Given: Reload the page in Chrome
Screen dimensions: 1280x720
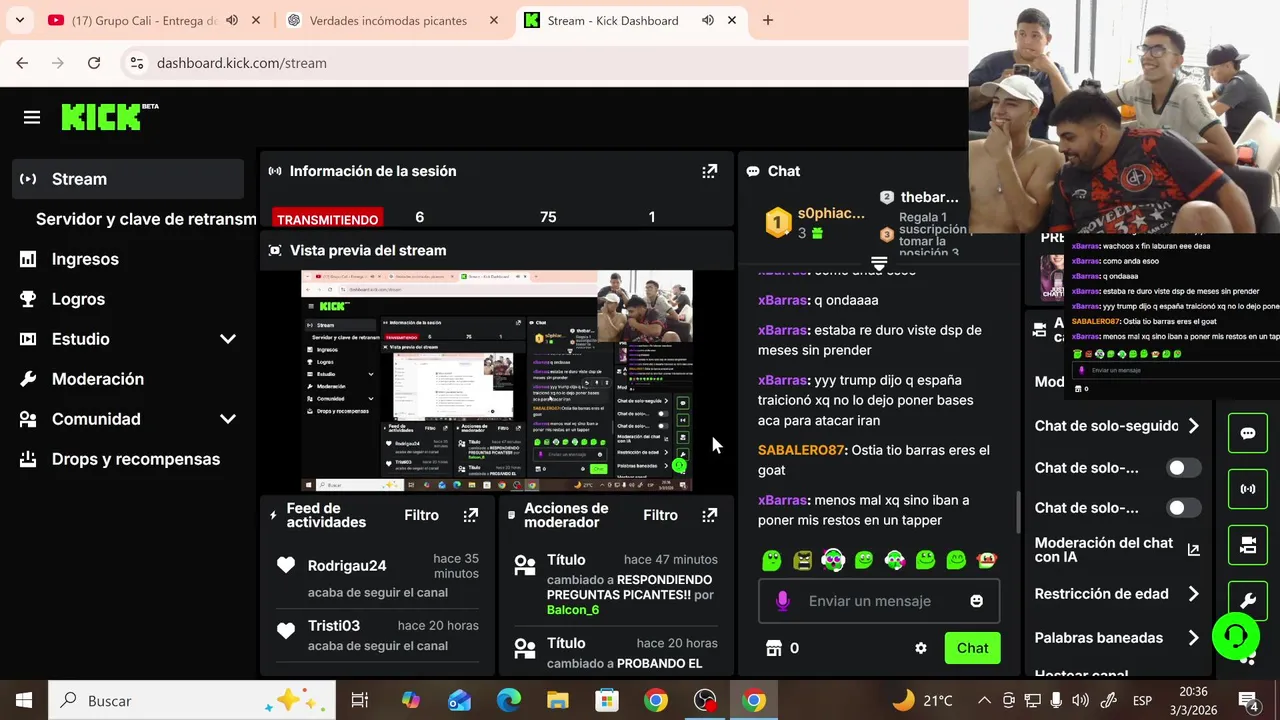Looking at the screenshot, I should pyautogui.click(x=94, y=63).
